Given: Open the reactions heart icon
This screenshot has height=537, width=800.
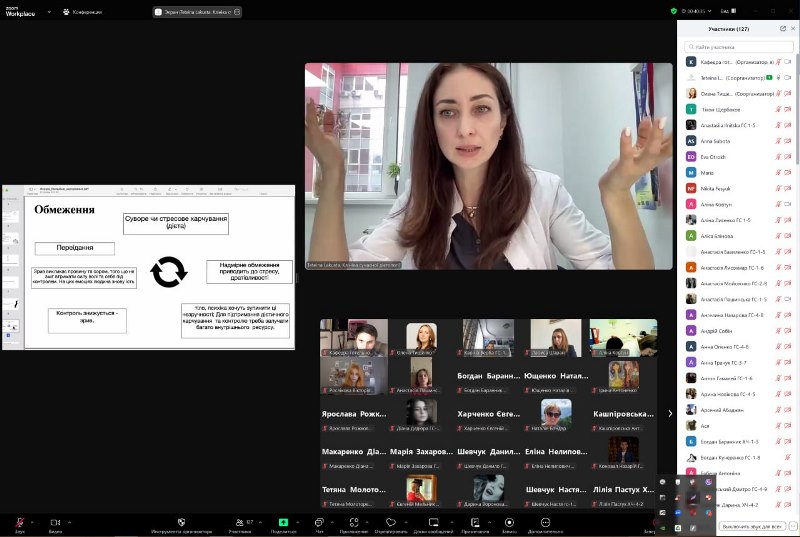Looking at the screenshot, I should pos(391,522).
